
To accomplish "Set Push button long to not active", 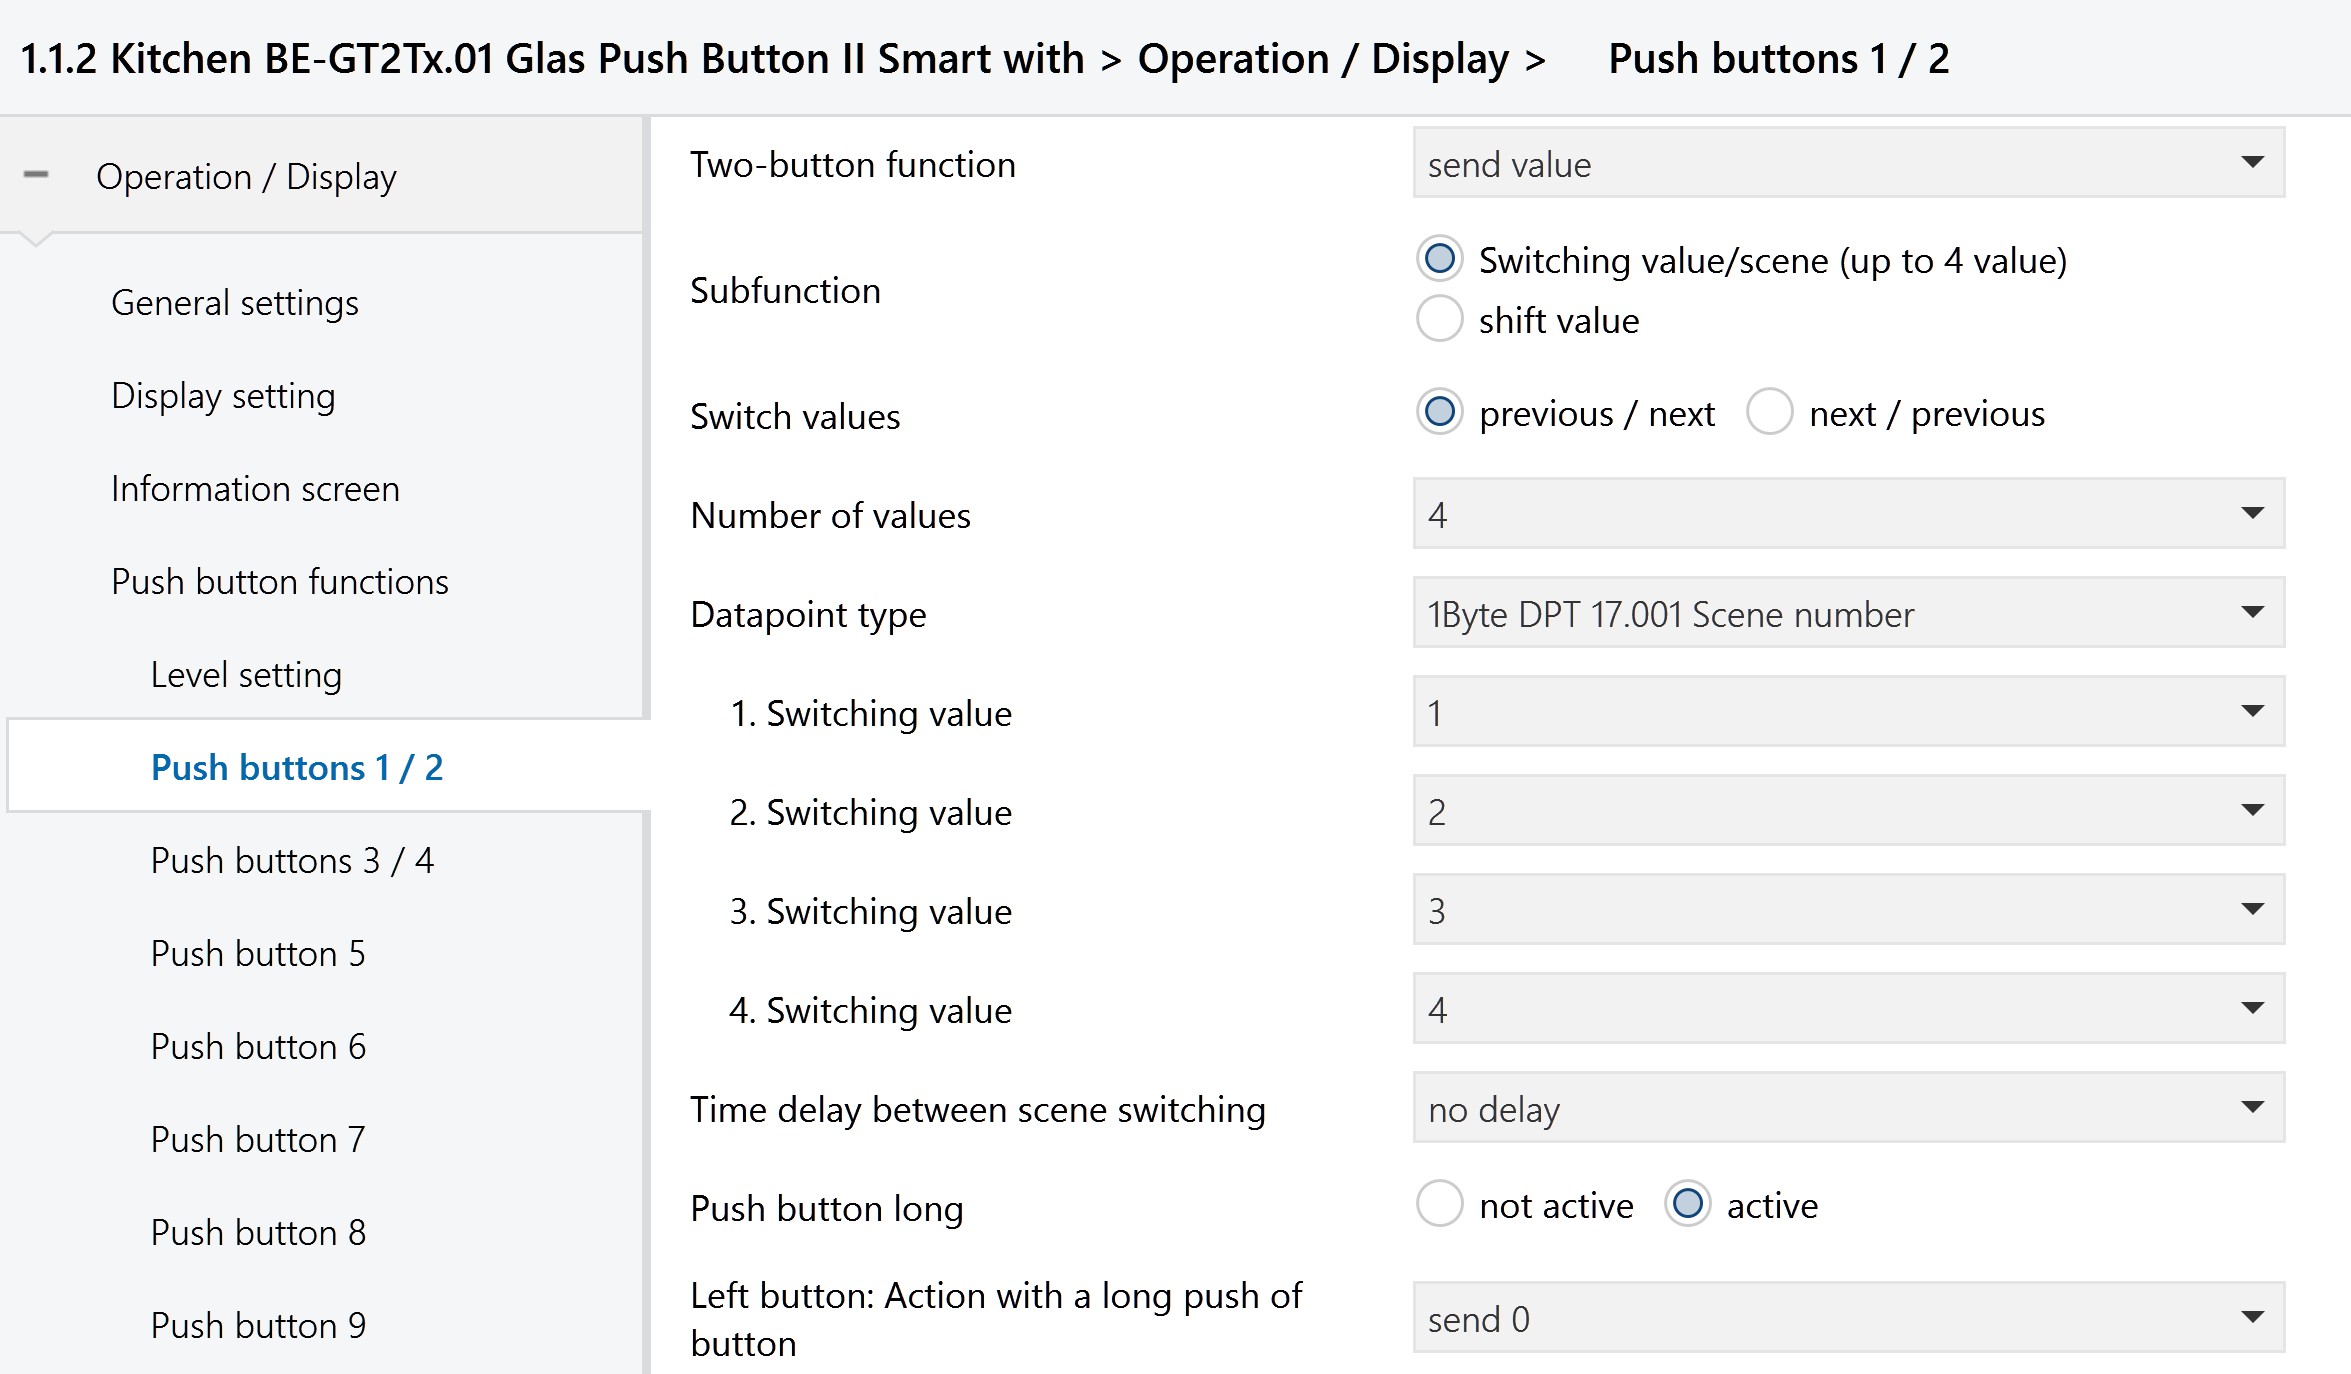I will click(x=1440, y=1204).
